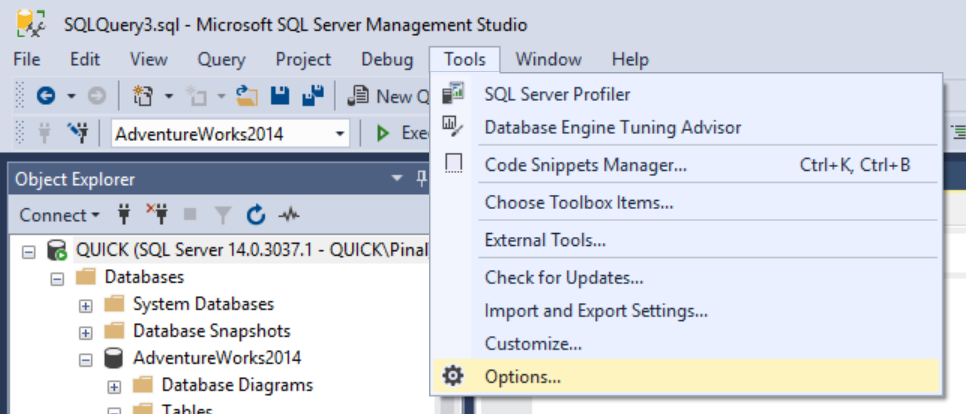The height and width of the screenshot is (414, 966).
Task: Open Code Snippets Manager menu entry
Action: coord(686,164)
